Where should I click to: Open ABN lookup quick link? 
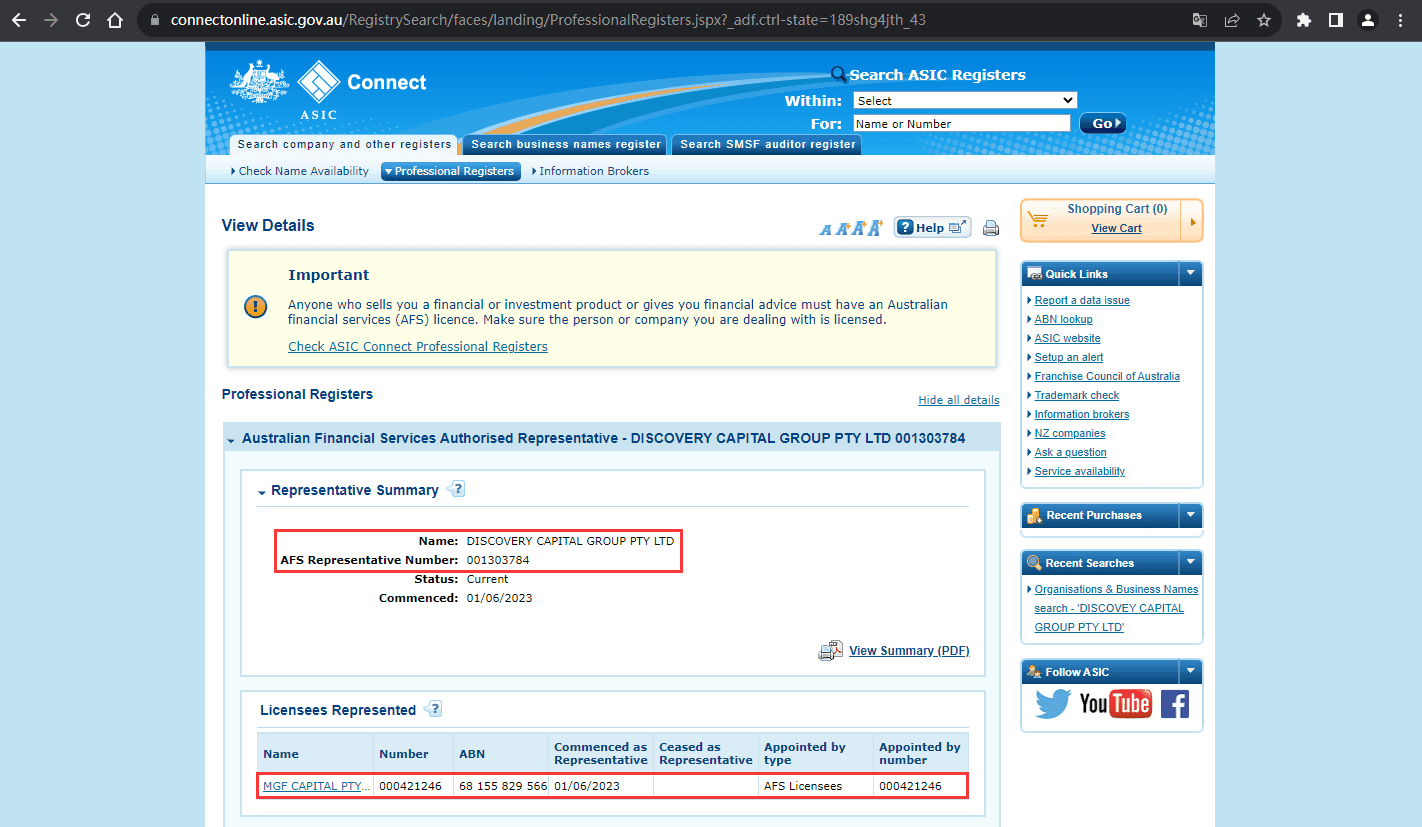[1063, 319]
